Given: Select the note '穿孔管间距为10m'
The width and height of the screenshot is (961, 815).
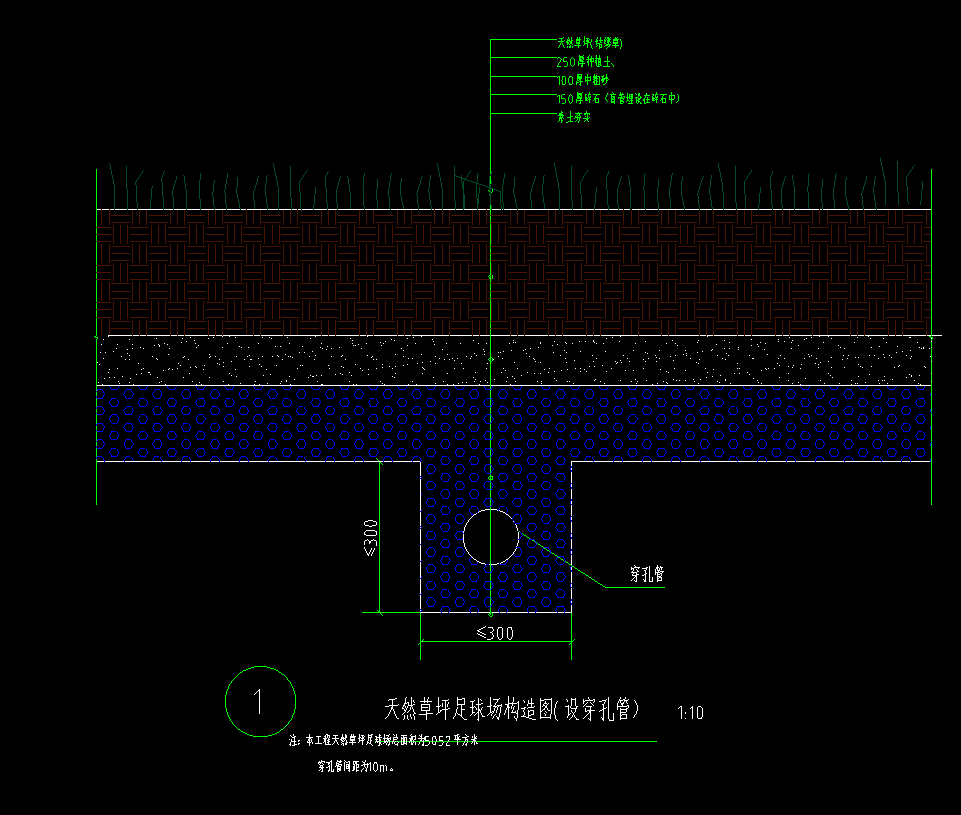Looking at the screenshot, I should click(355, 767).
